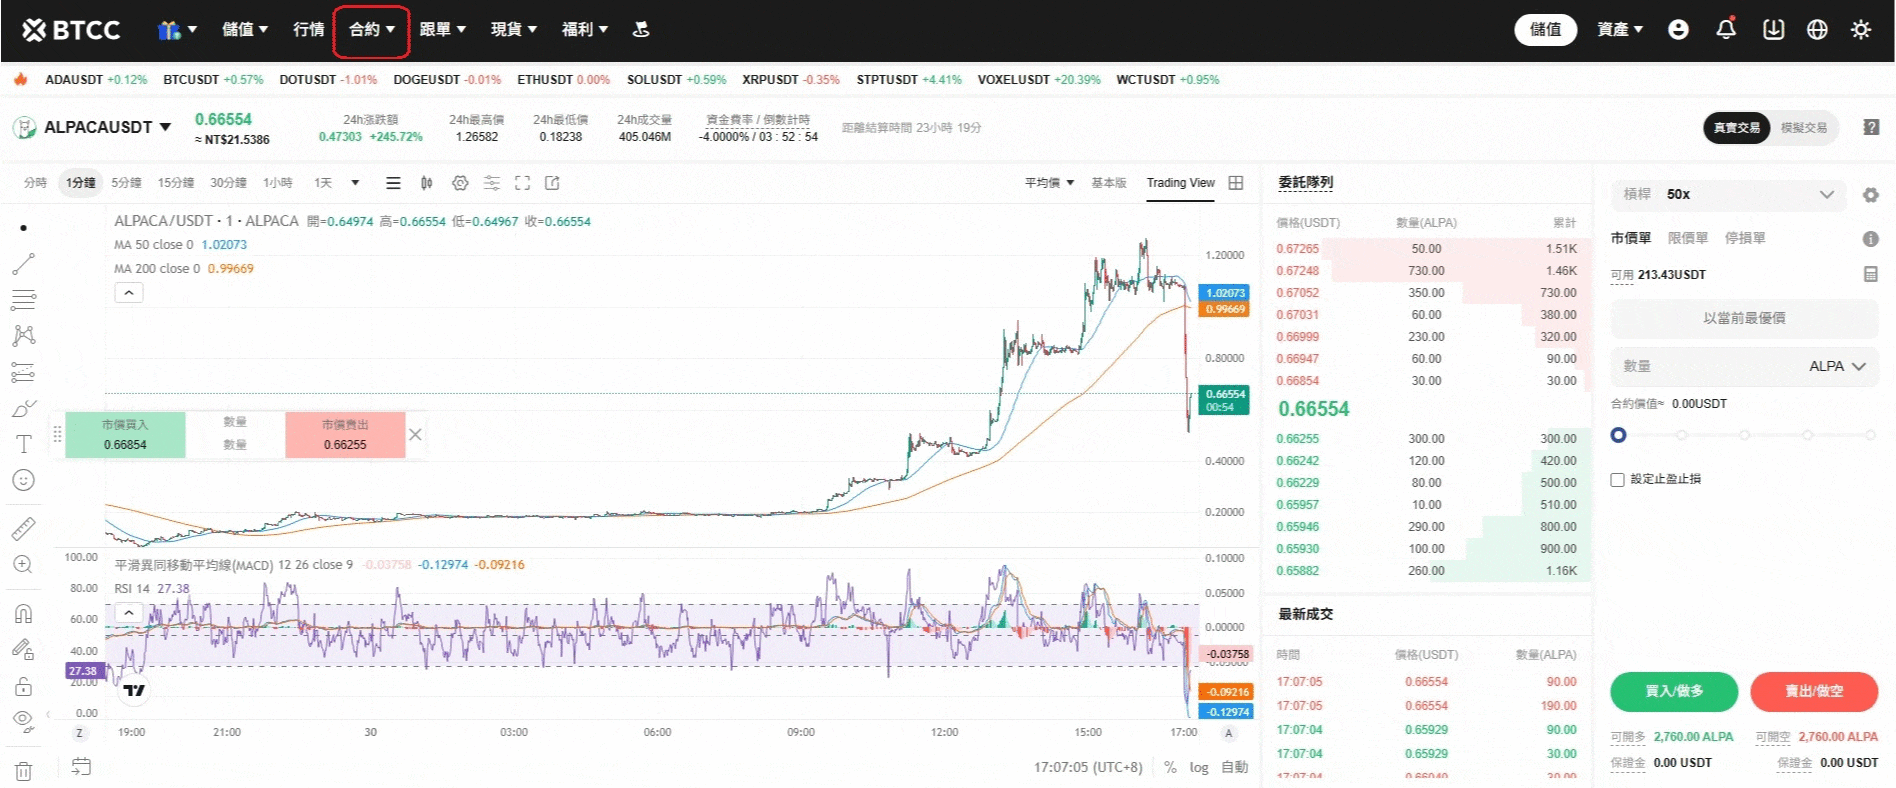This screenshot has width=1896, height=788.
Task: Toggle stay-in-drawing-mode pencil lock
Action: pyautogui.click(x=23, y=649)
